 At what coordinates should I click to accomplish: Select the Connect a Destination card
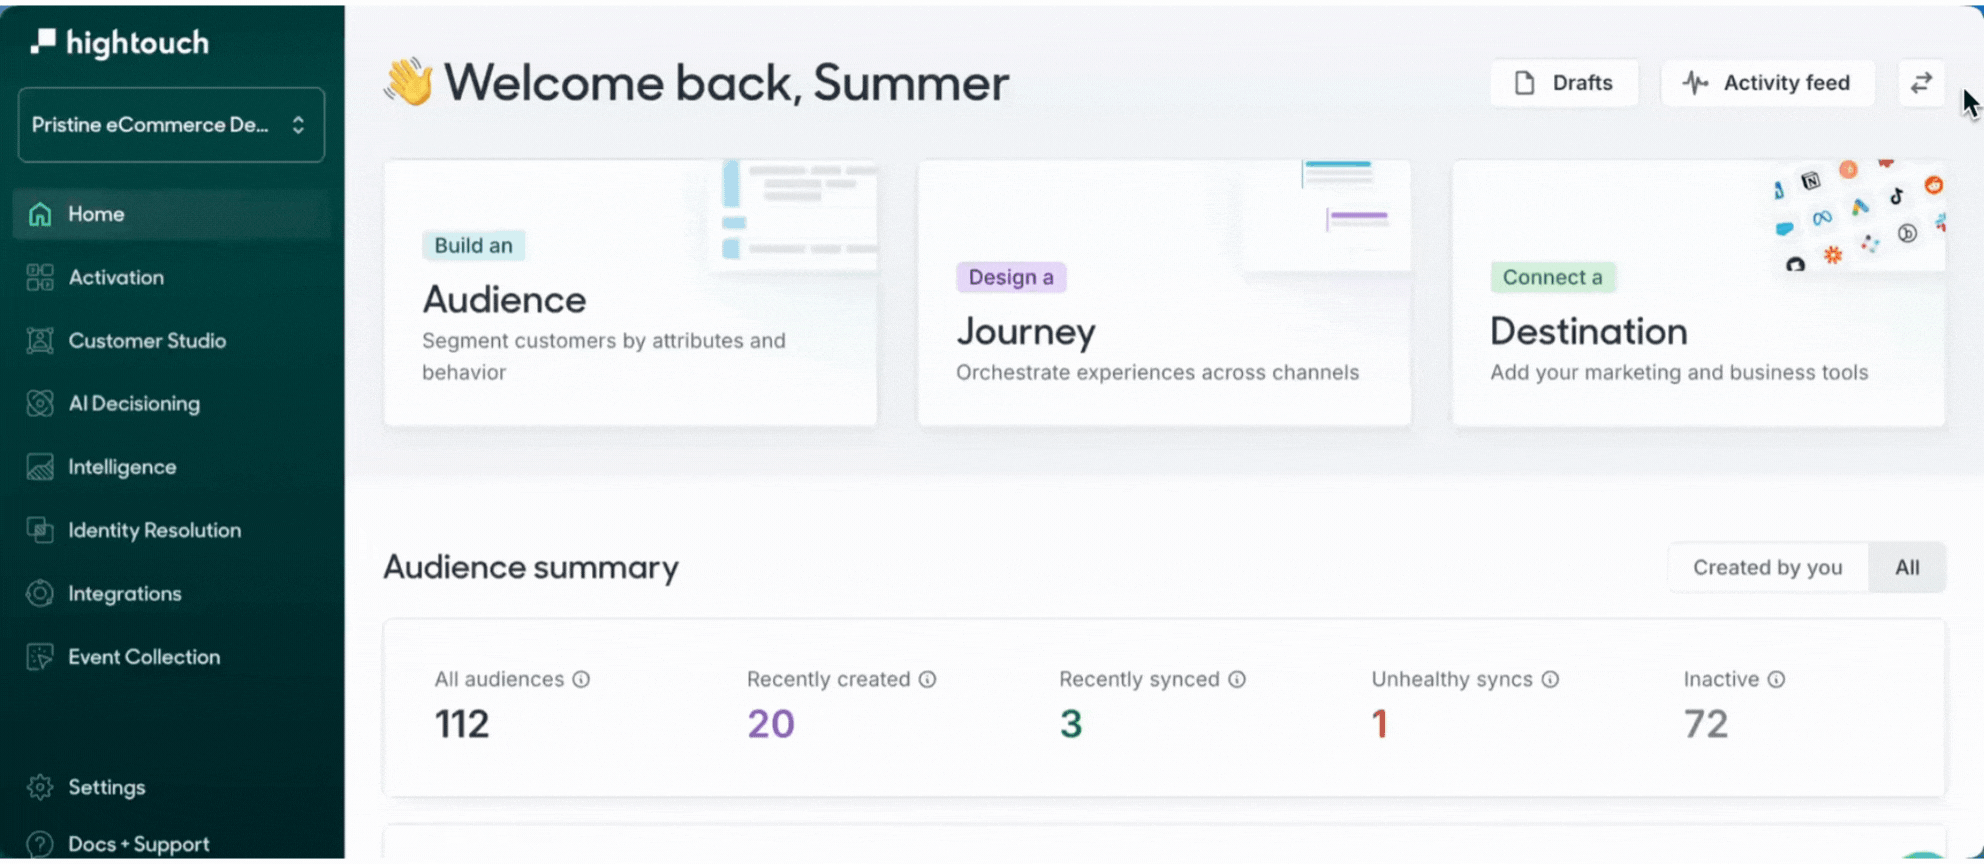point(1698,294)
